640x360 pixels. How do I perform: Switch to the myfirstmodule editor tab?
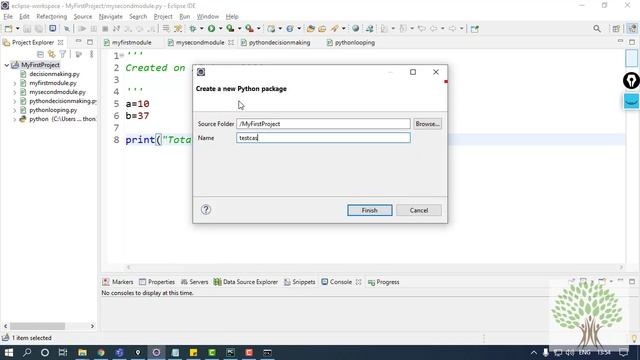point(131,42)
